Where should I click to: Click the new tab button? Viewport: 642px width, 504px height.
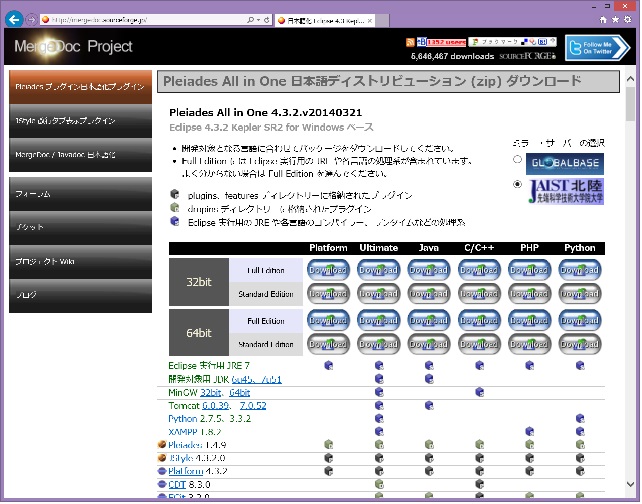pyautogui.click(x=382, y=20)
